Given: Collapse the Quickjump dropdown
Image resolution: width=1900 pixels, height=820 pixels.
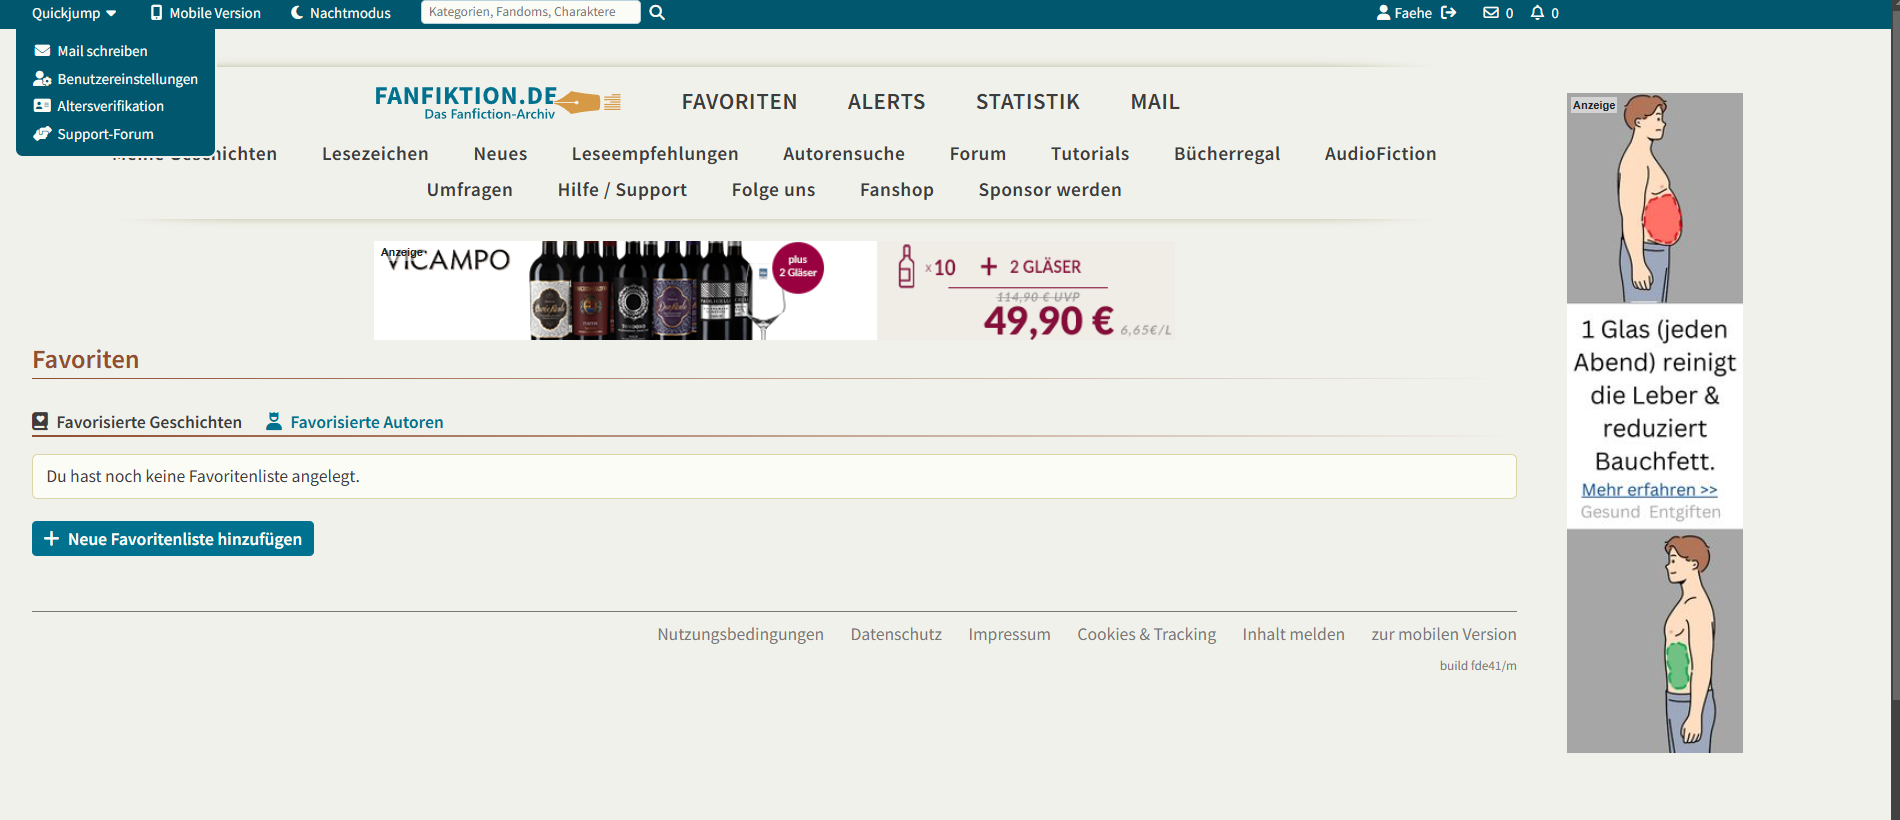Looking at the screenshot, I should [x=74, y=13].
